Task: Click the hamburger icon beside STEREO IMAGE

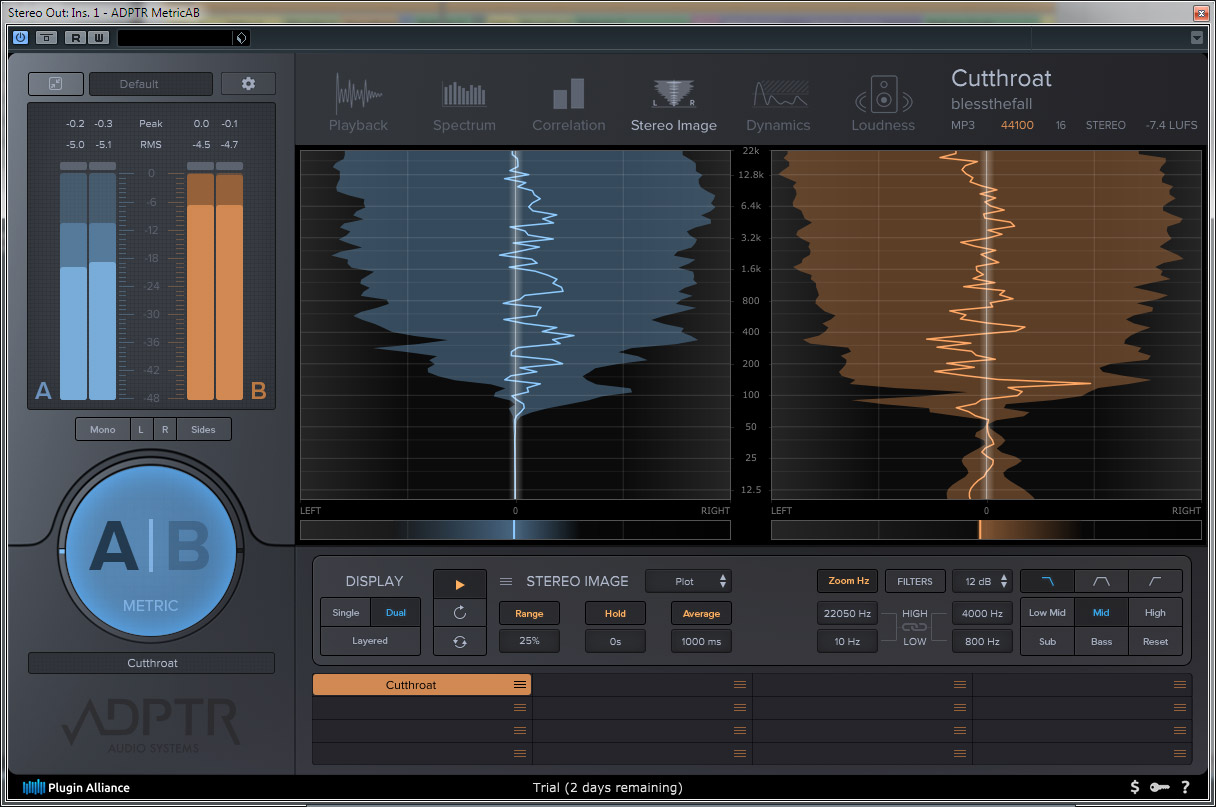Action: (x=506, y=581)
